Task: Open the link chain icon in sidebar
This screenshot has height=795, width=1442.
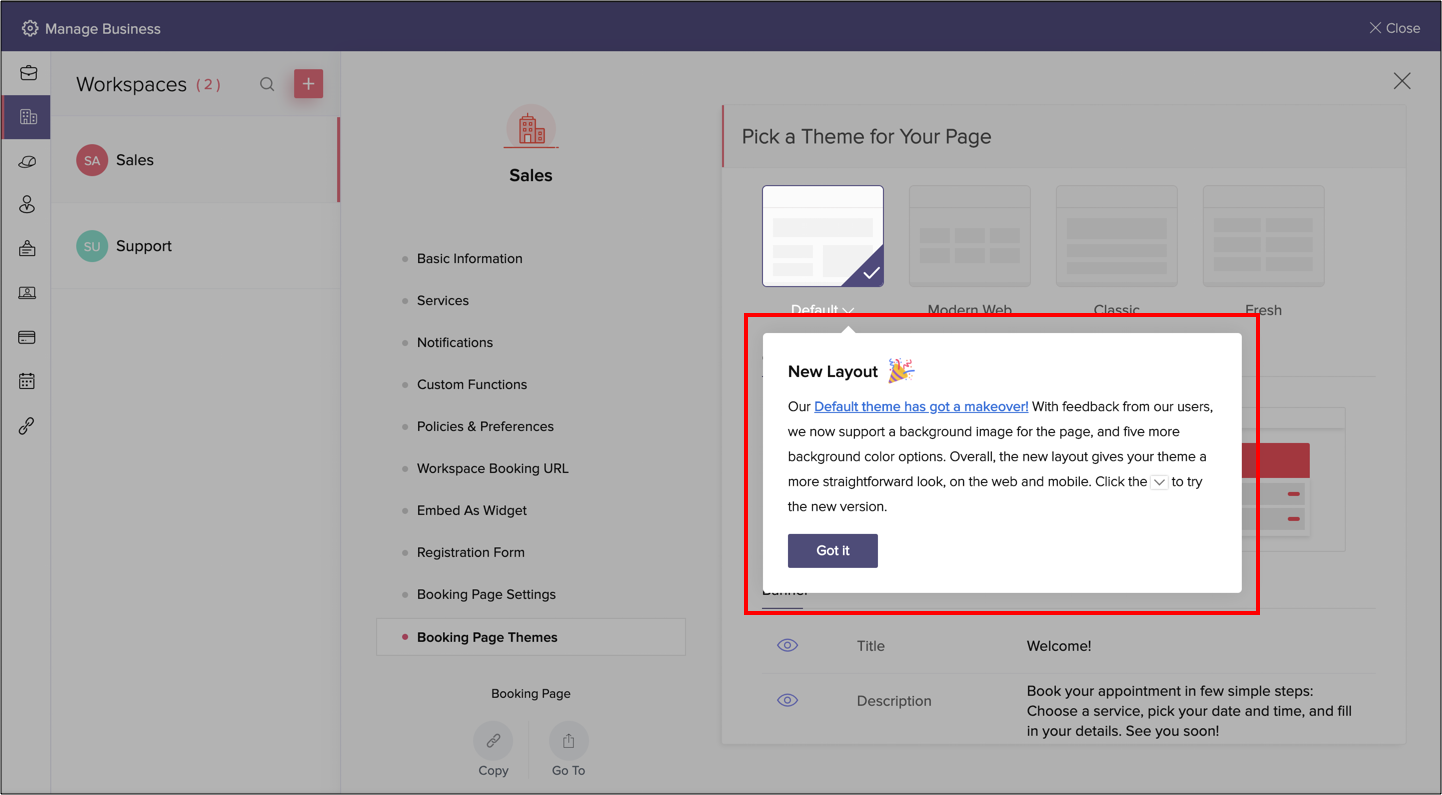Action: (x=27, y=426)
